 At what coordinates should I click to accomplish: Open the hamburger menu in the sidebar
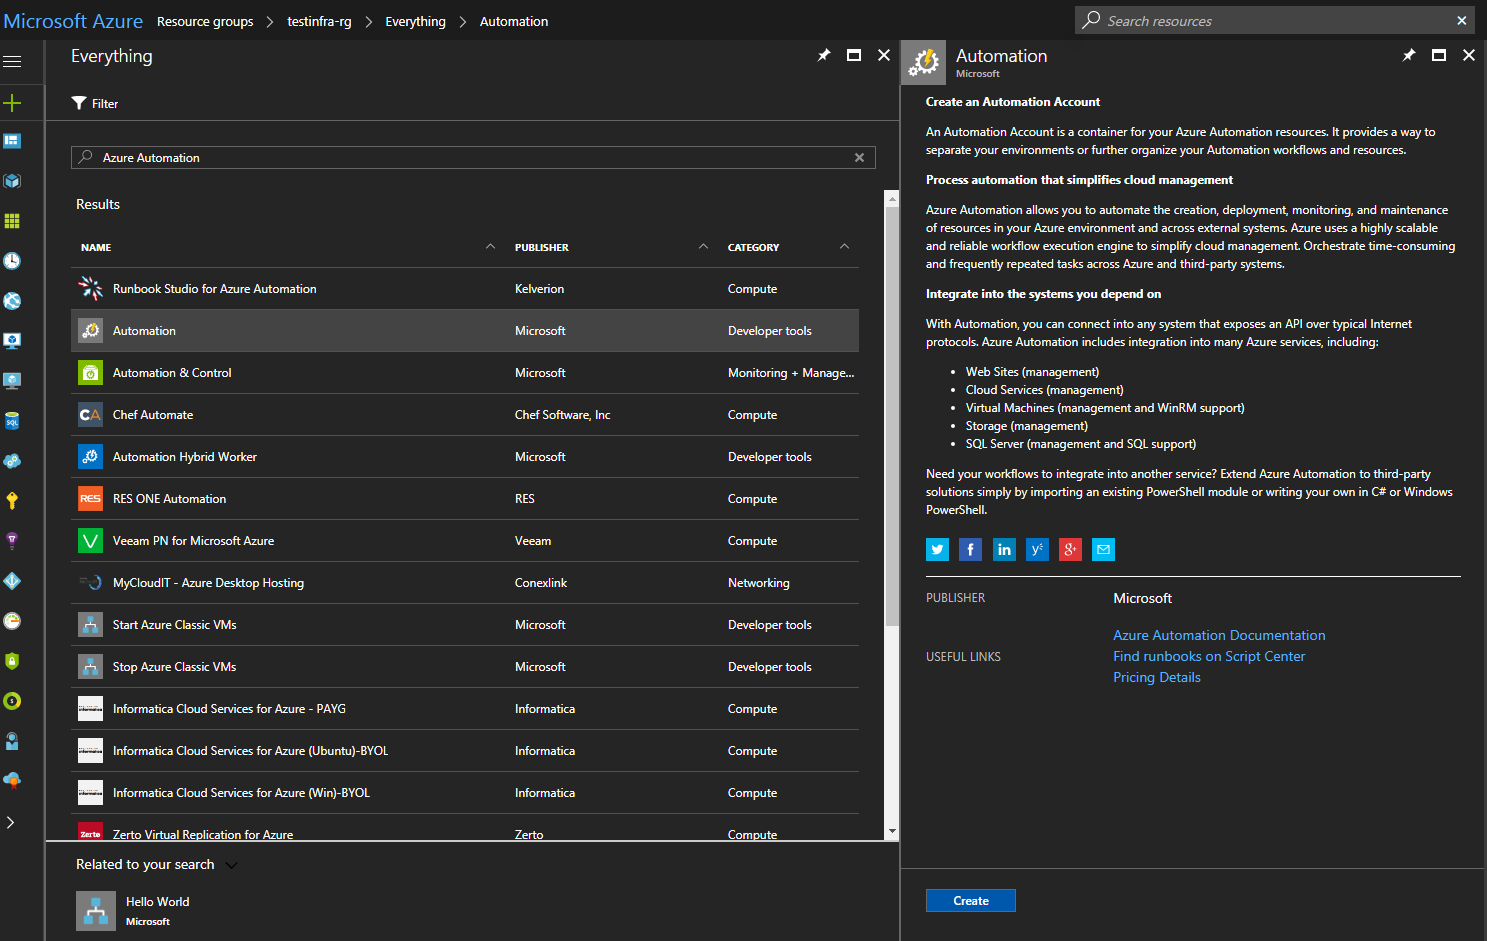pos(13,61)
